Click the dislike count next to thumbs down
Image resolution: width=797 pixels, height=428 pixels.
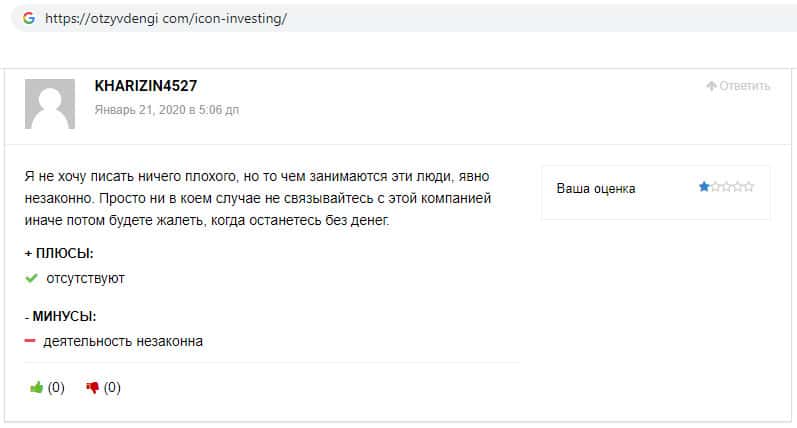[x=112, y=388]
